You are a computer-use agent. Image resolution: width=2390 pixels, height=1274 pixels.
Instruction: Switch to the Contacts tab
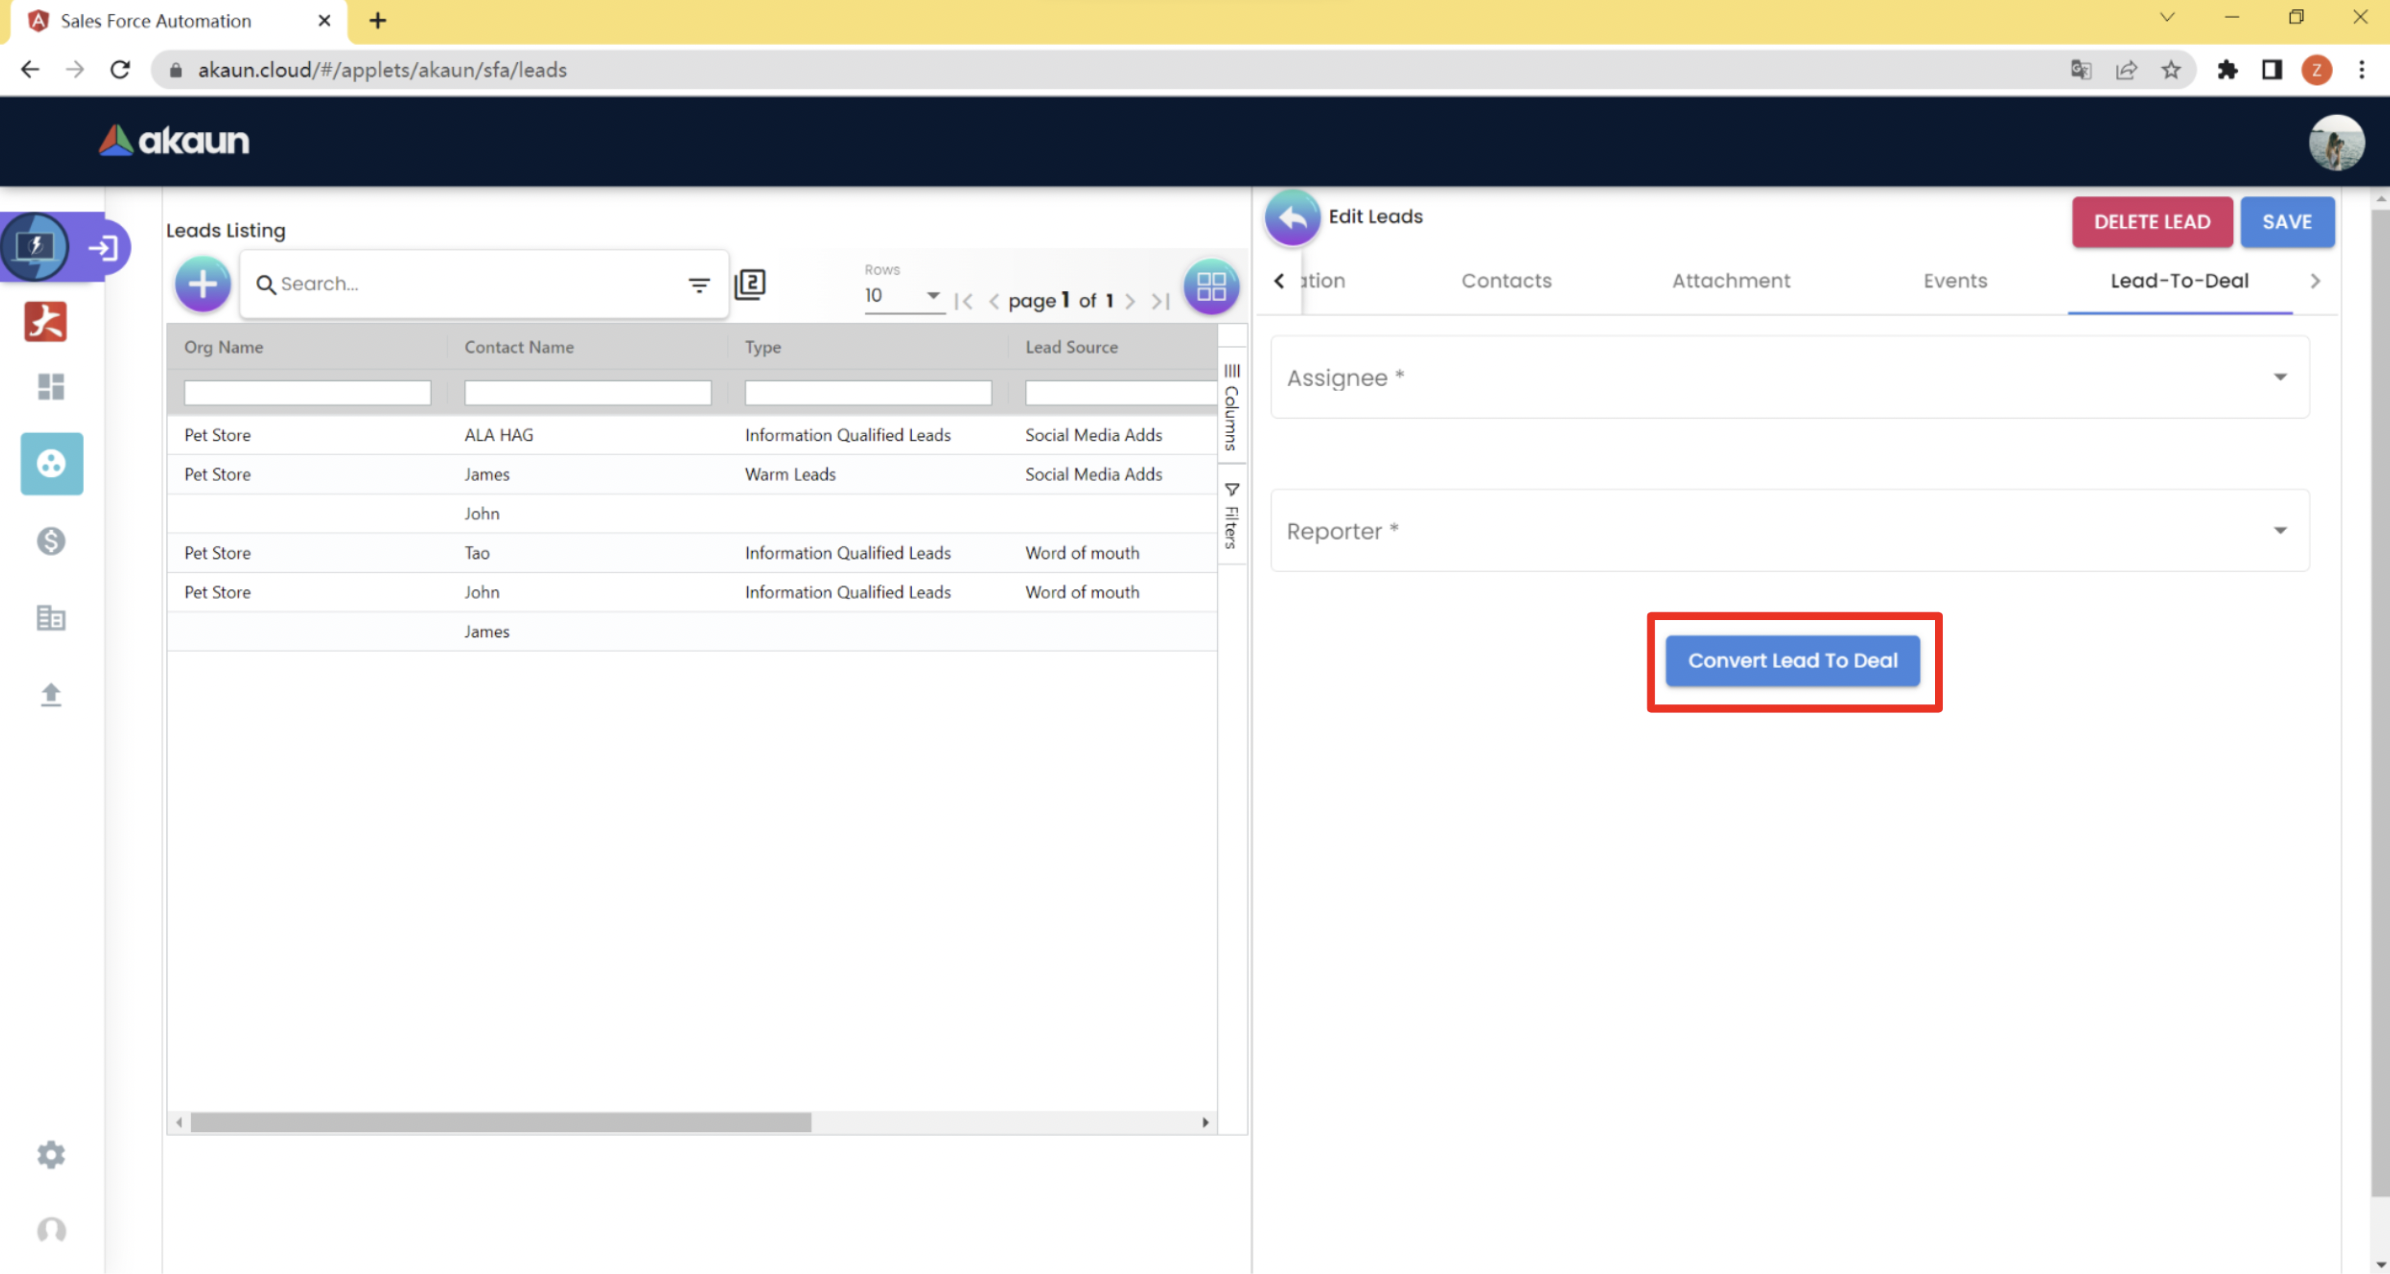(1506, 281)
